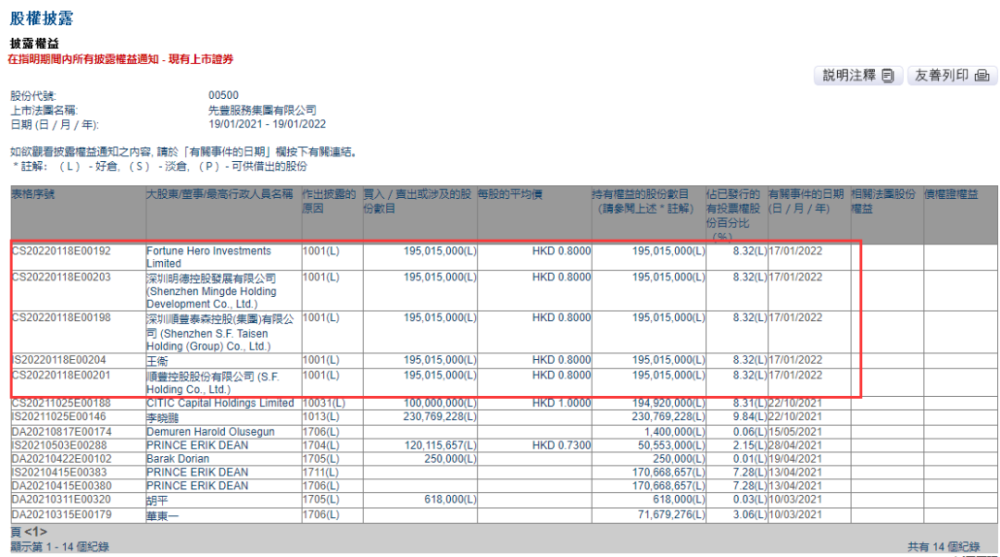Open form DA20210415E00380
Viewport: 1000px width, 557px height.
click(x=62, y=486)
